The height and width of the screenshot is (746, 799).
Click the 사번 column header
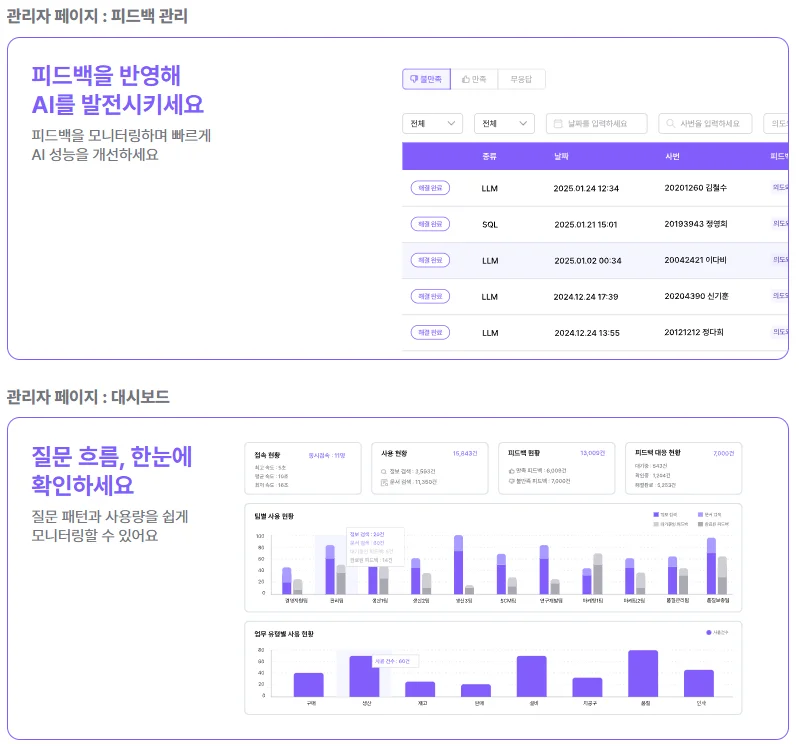click(672, 156)
